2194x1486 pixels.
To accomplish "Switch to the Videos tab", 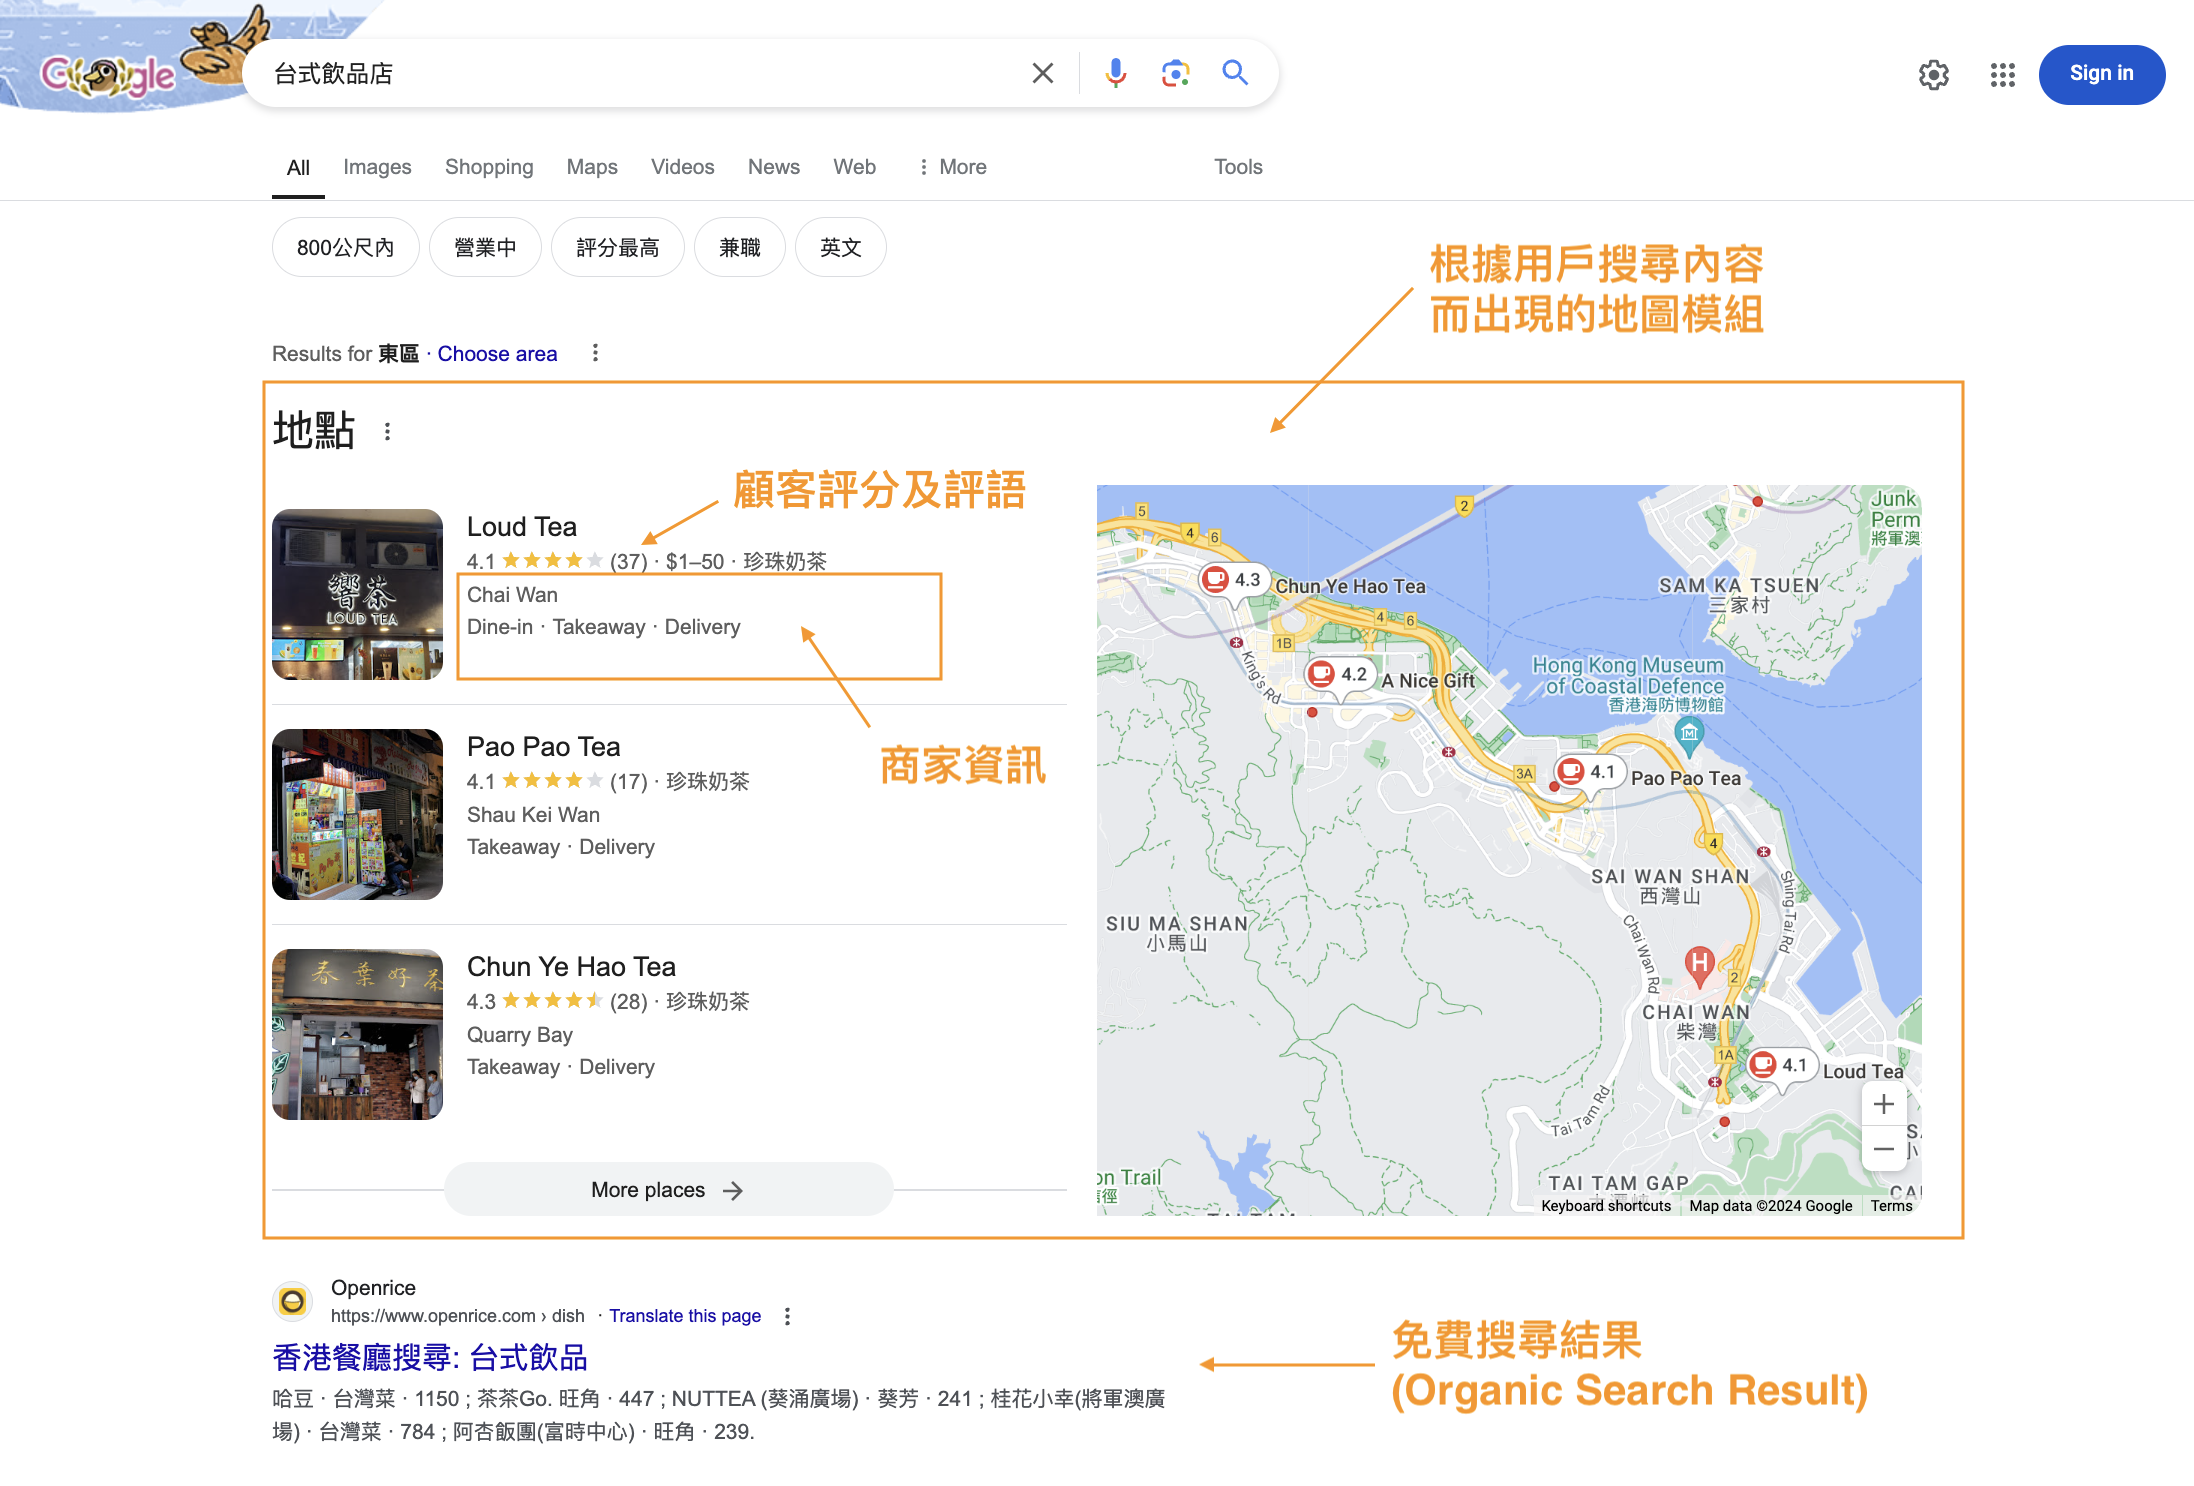I will (x=682, y=167).
